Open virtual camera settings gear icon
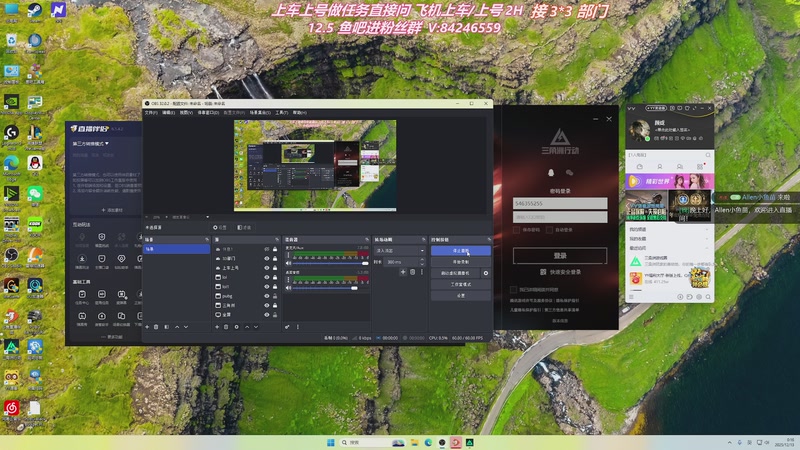This screenshot has height=450, width=800. click(x=486, y=273)
